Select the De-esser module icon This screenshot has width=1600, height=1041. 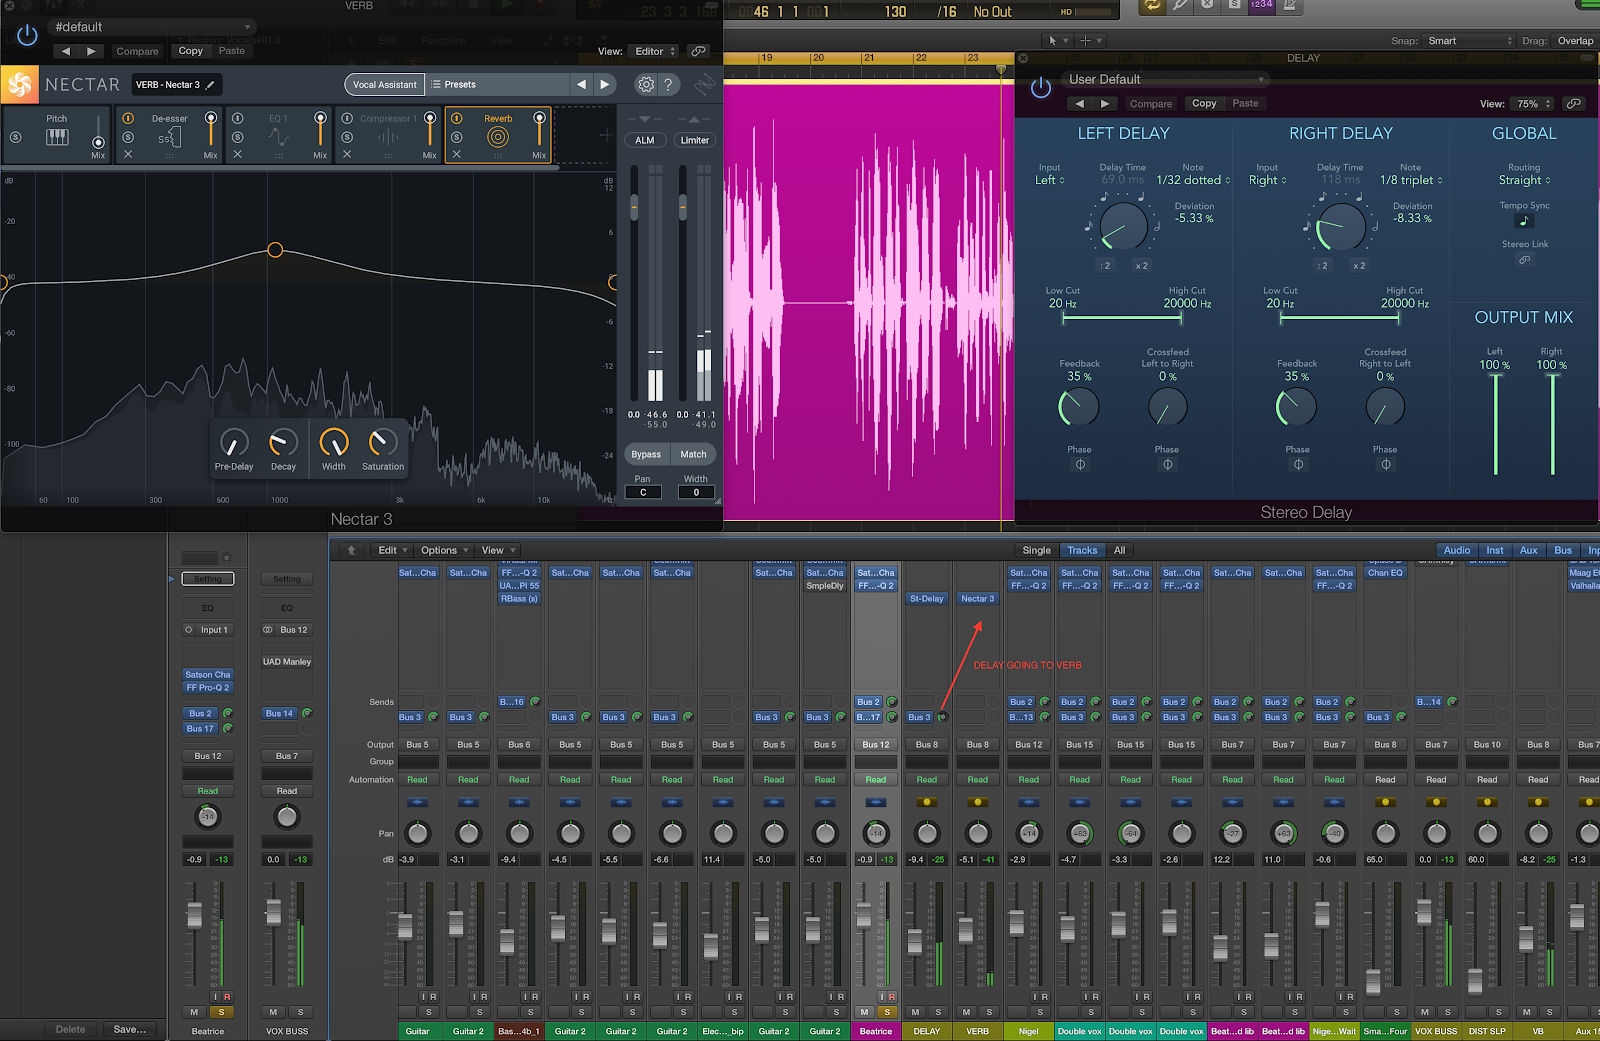tap(169, 138)
